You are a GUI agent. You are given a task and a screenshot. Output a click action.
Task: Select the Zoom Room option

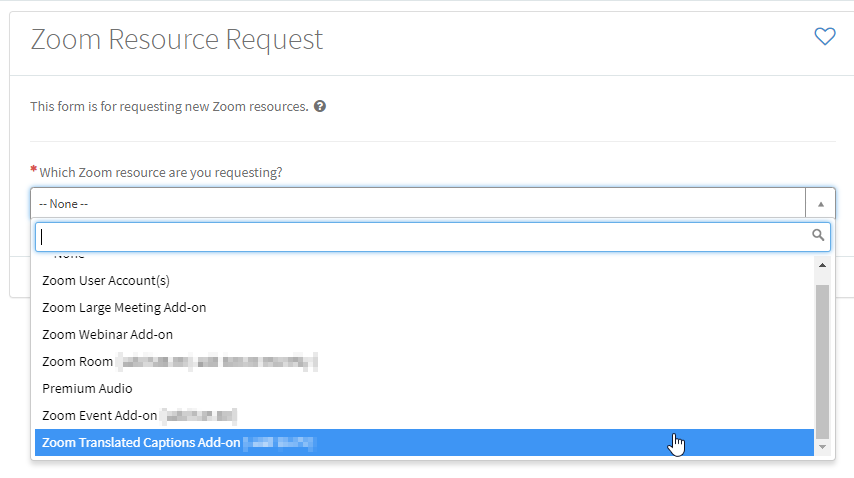77,361
